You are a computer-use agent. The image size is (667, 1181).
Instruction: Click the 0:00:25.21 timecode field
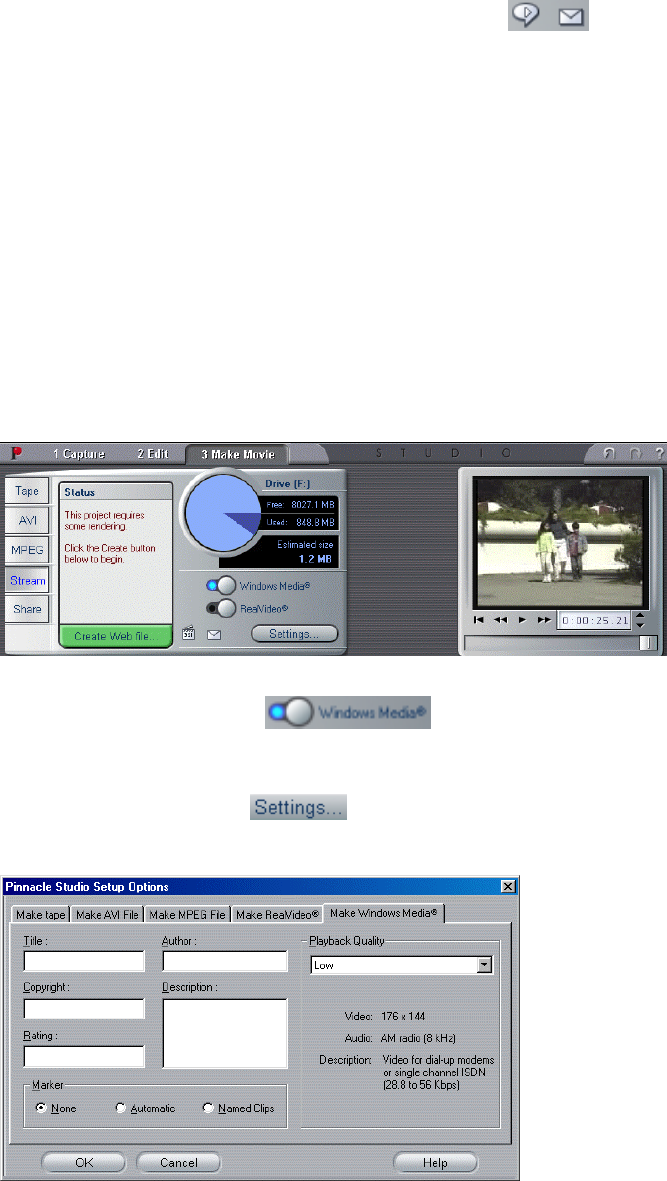[x=595, y=621]
